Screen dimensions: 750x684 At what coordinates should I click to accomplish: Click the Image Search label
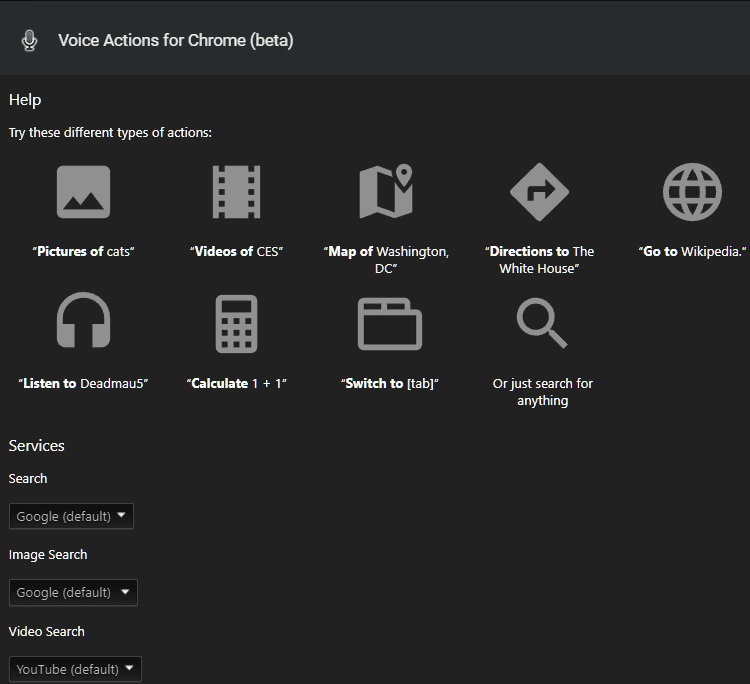pyautogui.click(x=48, y=555)
